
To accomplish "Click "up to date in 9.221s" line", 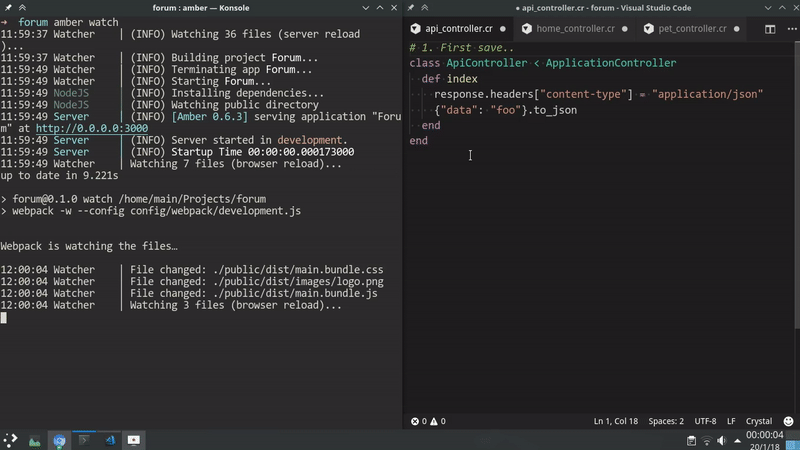I will (x=59, y=176).
